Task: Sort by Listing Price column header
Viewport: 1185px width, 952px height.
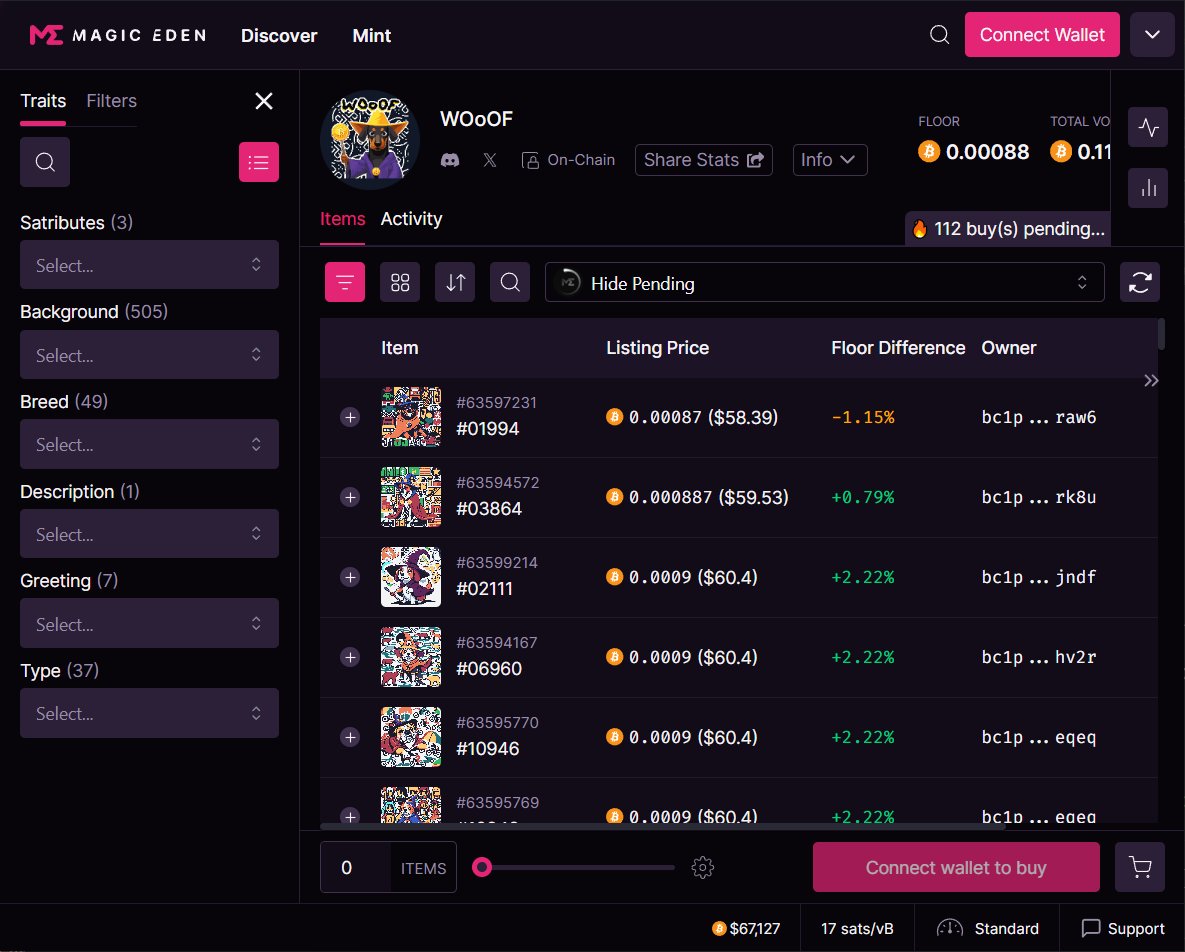Action: (657, 348)
